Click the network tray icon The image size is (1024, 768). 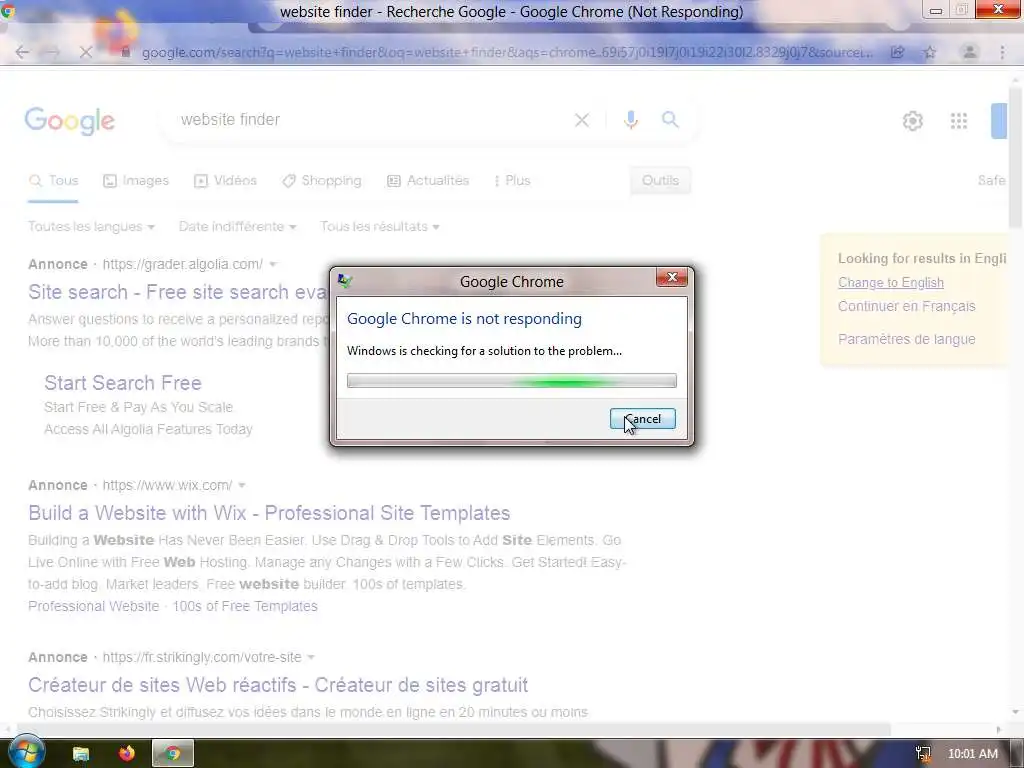pos(923,754)
